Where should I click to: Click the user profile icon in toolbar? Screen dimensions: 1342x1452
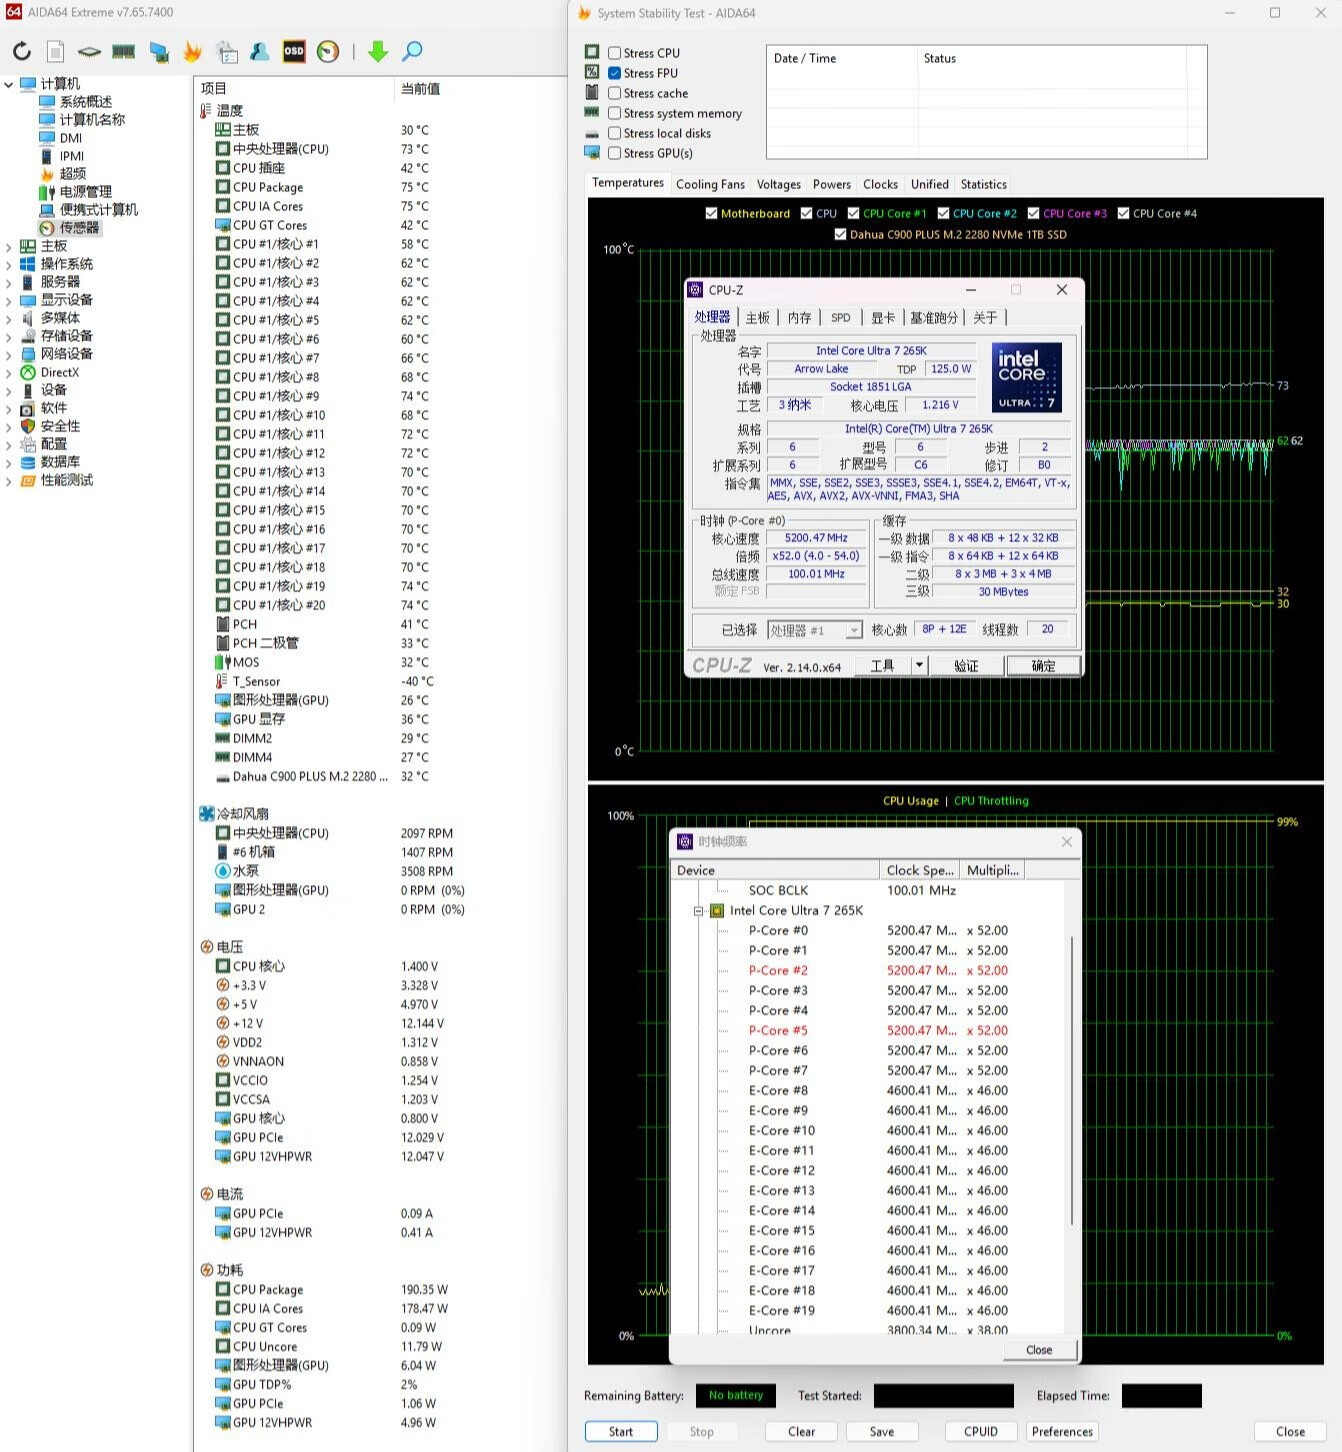(x=260, y=51)
